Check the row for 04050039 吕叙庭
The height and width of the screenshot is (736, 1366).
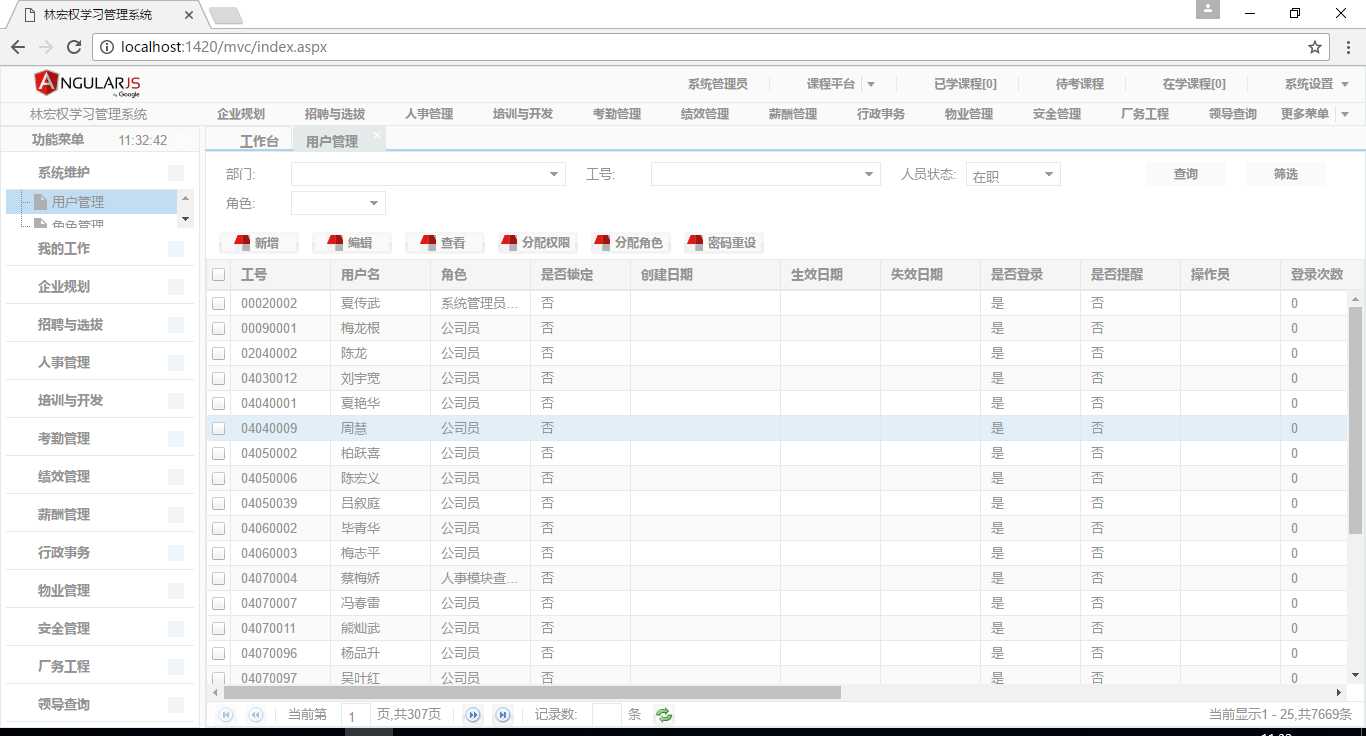pos(219,503)
